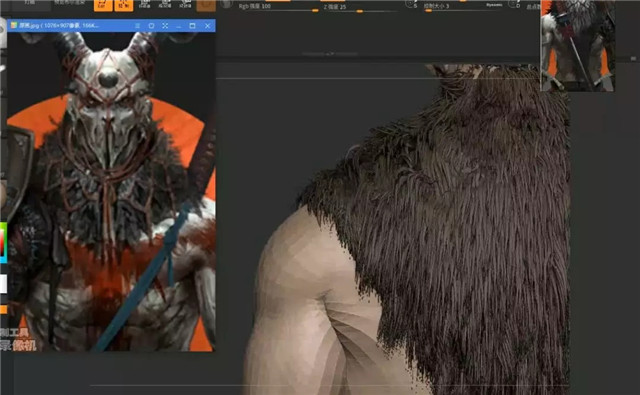Minimize the image viewer window

click(x=179, y=26)
